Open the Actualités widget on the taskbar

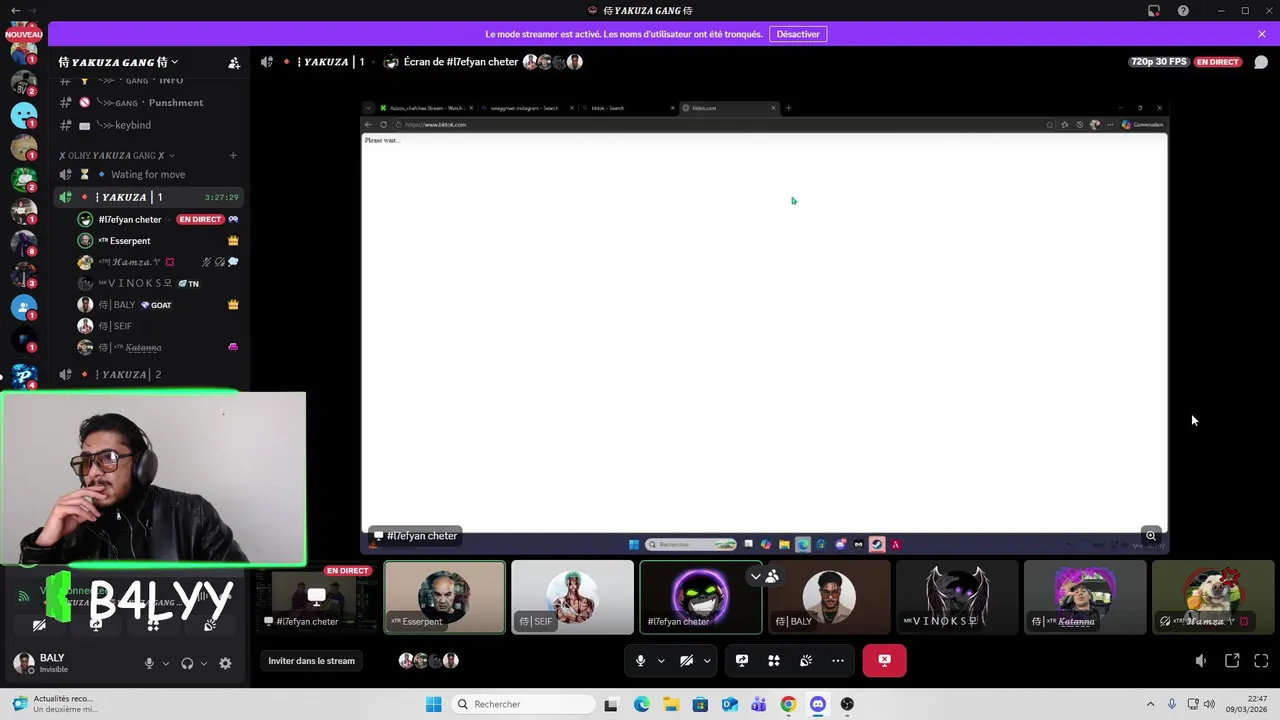click(56, 704)
